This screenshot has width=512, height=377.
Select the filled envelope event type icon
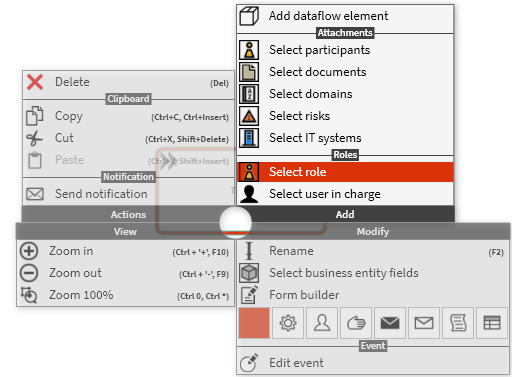[390, 323]
